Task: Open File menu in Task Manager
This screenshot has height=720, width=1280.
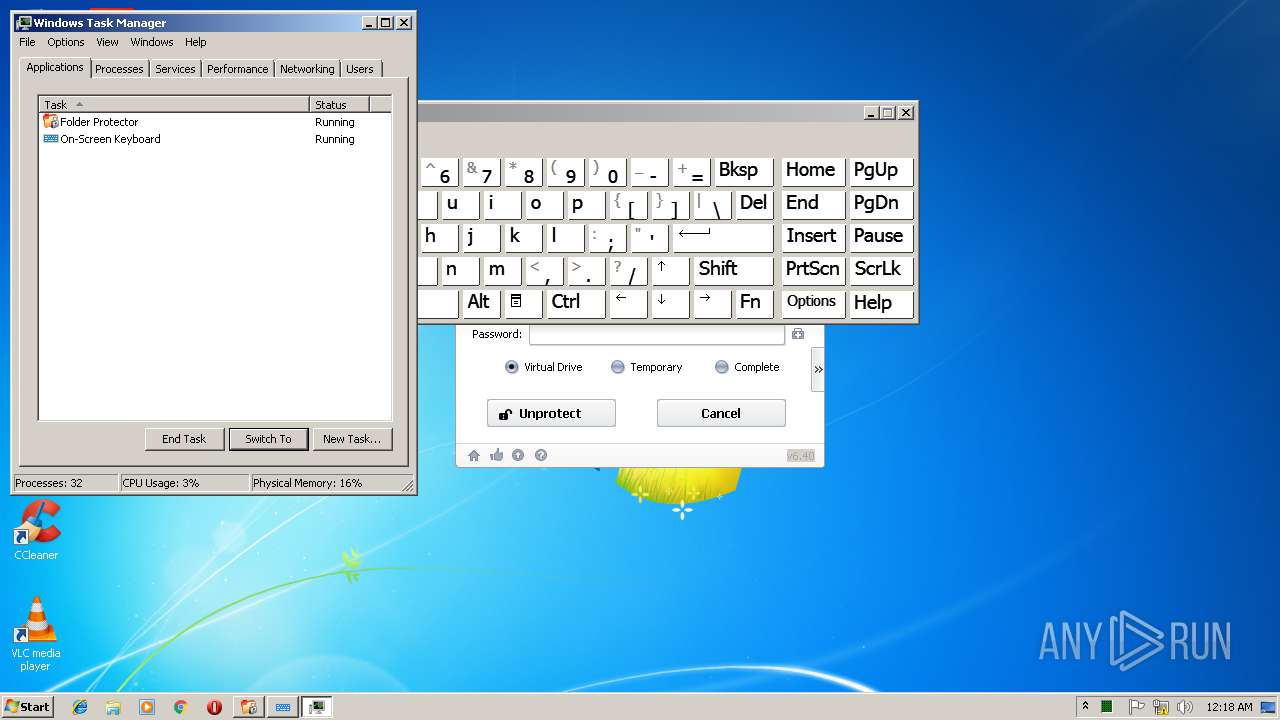Action: point(27,42)
